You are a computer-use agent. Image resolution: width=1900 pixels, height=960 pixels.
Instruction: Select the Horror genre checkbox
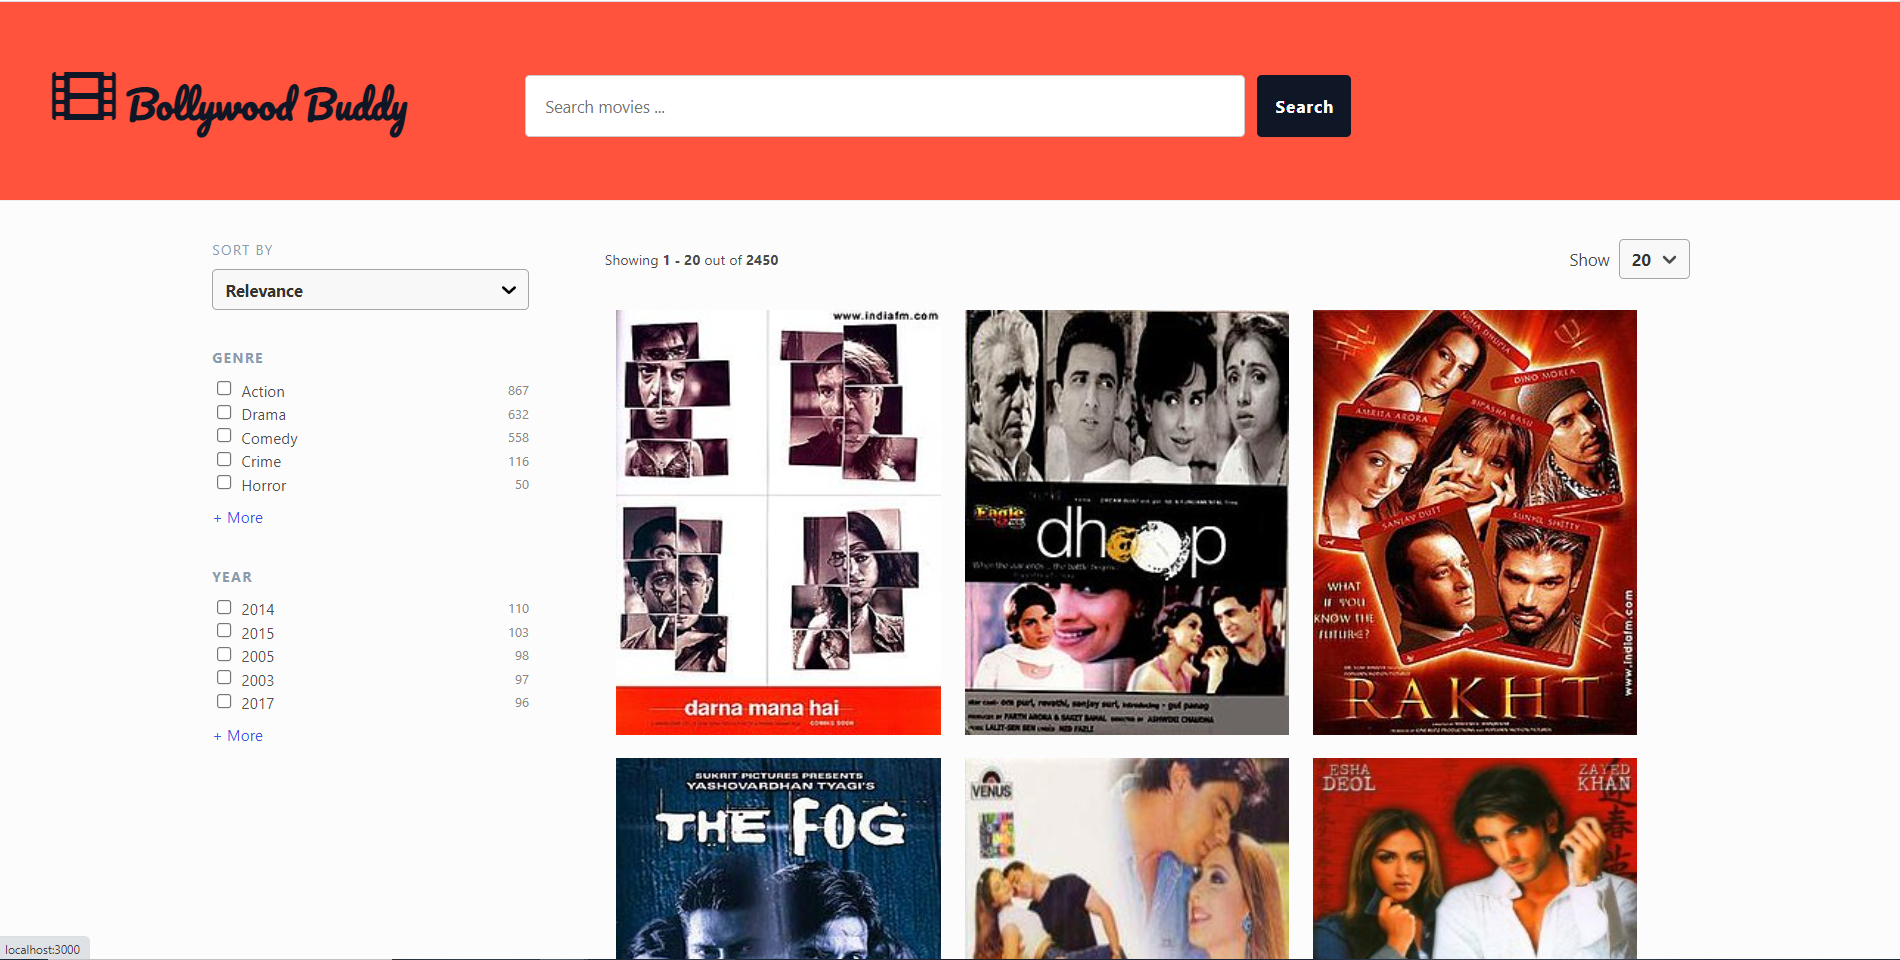(224, 483)
